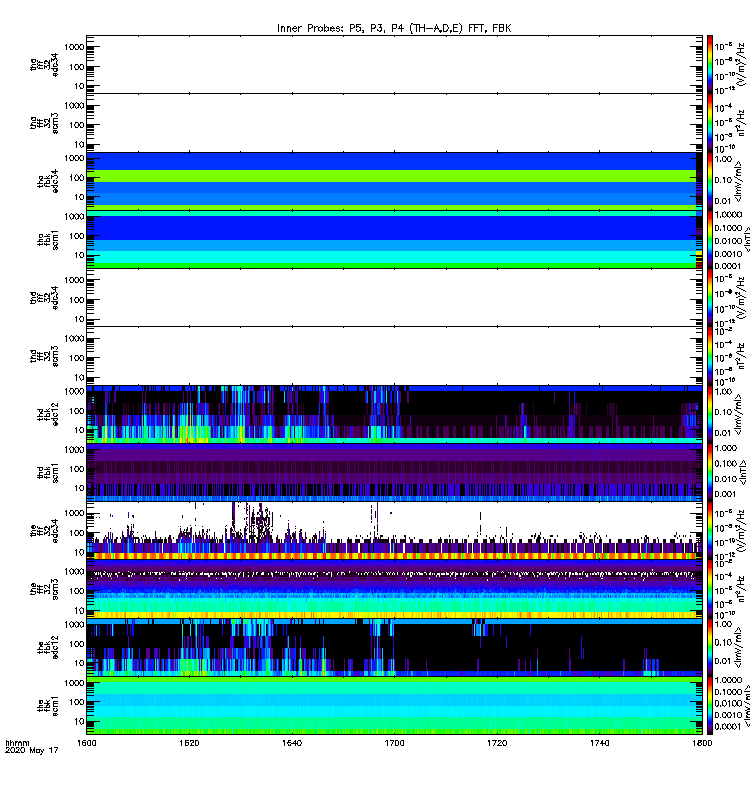This screenshot has height=800, width=750.
Task: Click the thd fbk edc12 color bar
Action: click(x=710, y=414)
